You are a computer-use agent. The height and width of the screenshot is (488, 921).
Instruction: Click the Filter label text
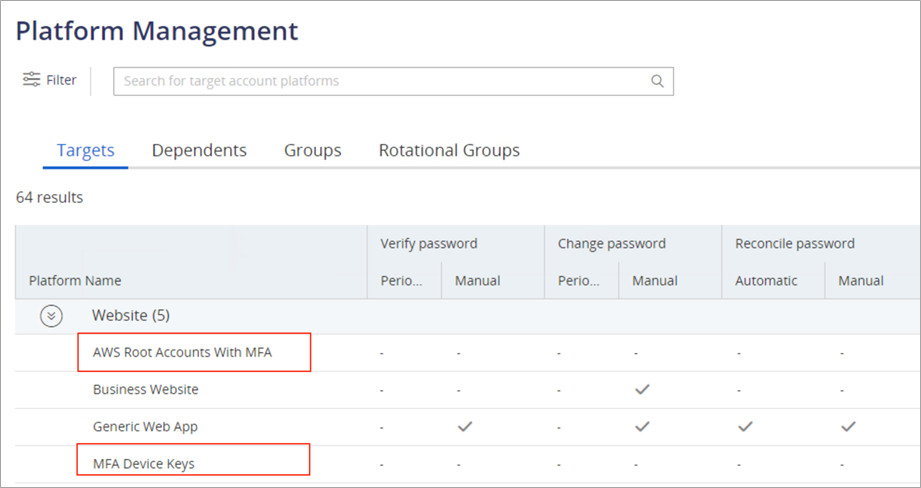pyautogui.click(x=61, y=80)
